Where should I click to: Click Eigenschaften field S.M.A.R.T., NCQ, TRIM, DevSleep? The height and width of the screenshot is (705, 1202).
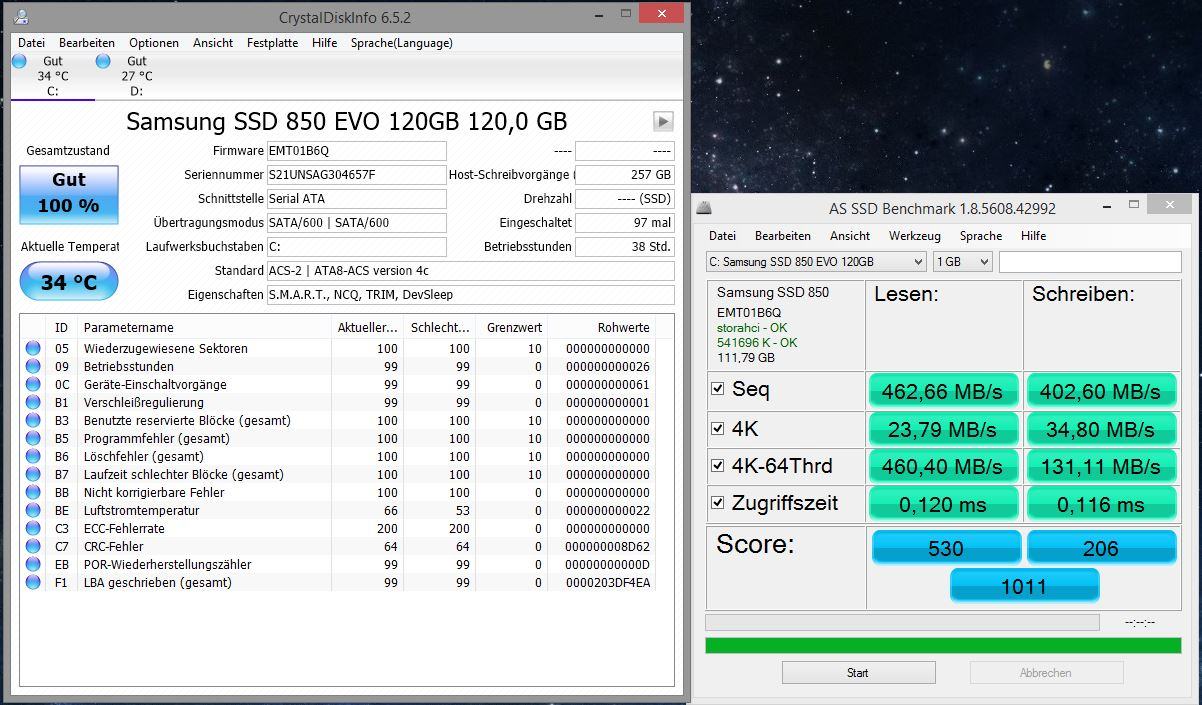471,295
